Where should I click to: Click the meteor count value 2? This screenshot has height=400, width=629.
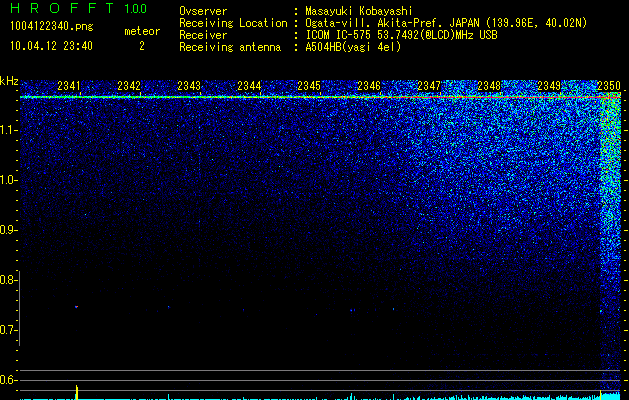[x=142, y=46]
